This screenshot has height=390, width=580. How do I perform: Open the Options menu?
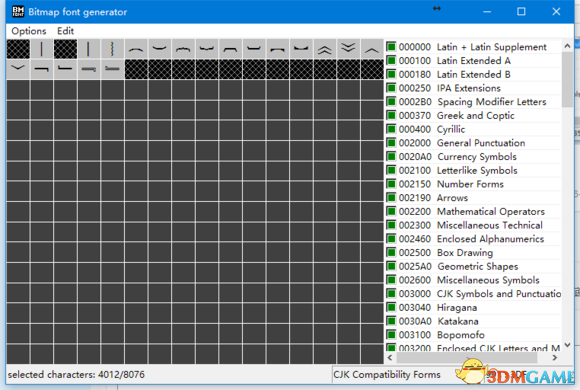[x=29, y=31]
